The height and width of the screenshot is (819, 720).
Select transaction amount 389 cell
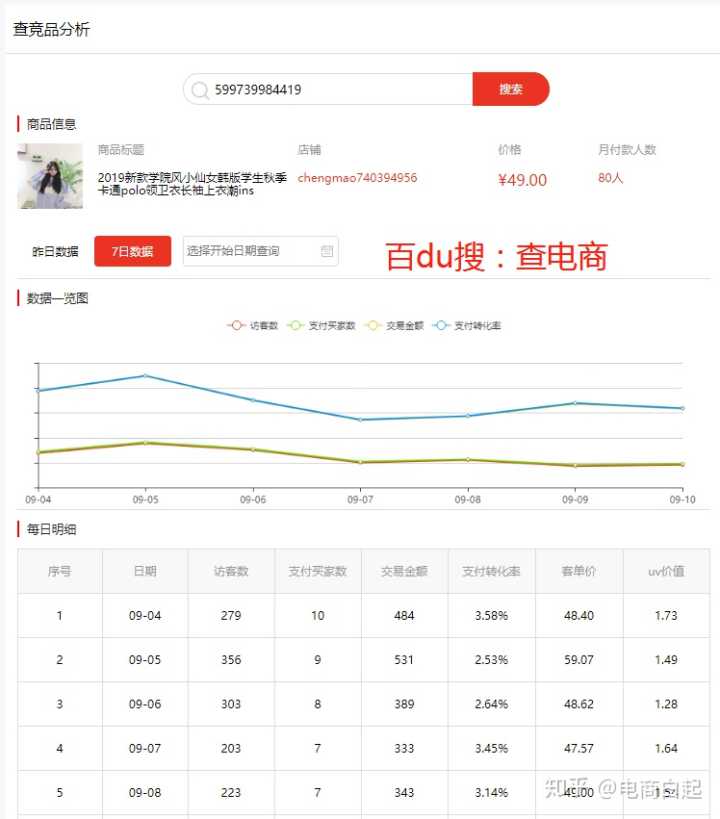(404, 704)
